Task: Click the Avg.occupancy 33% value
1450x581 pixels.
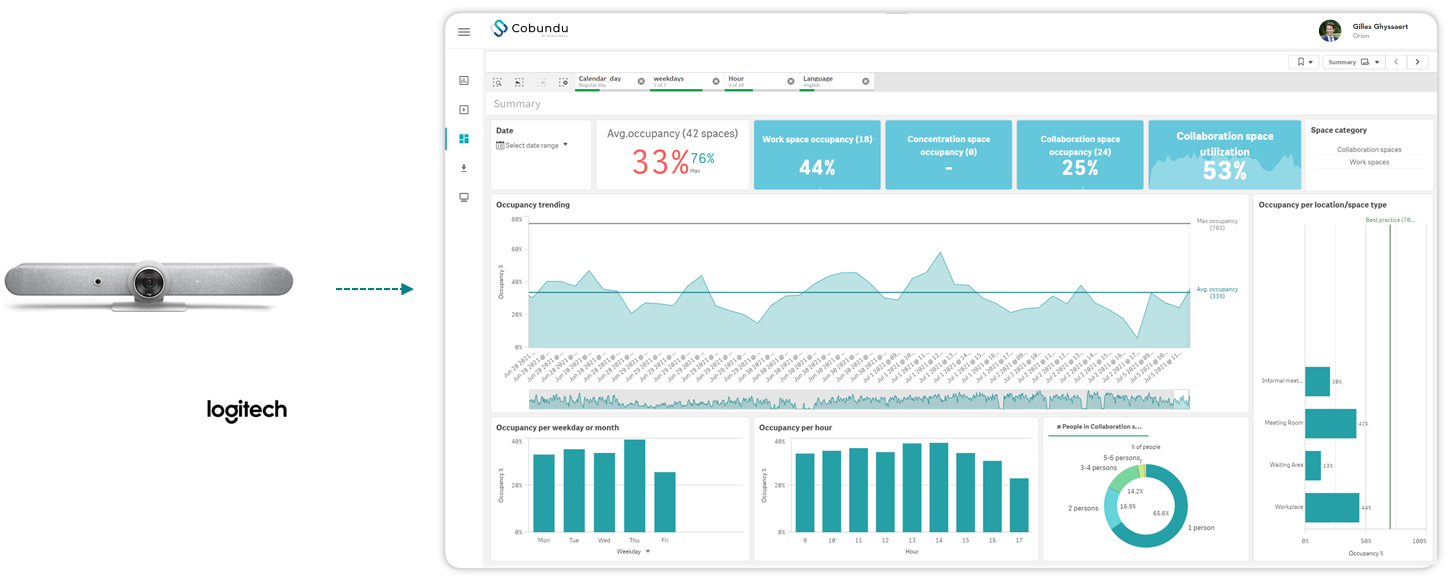Action: pyautogui.click(x=660, y=161)
